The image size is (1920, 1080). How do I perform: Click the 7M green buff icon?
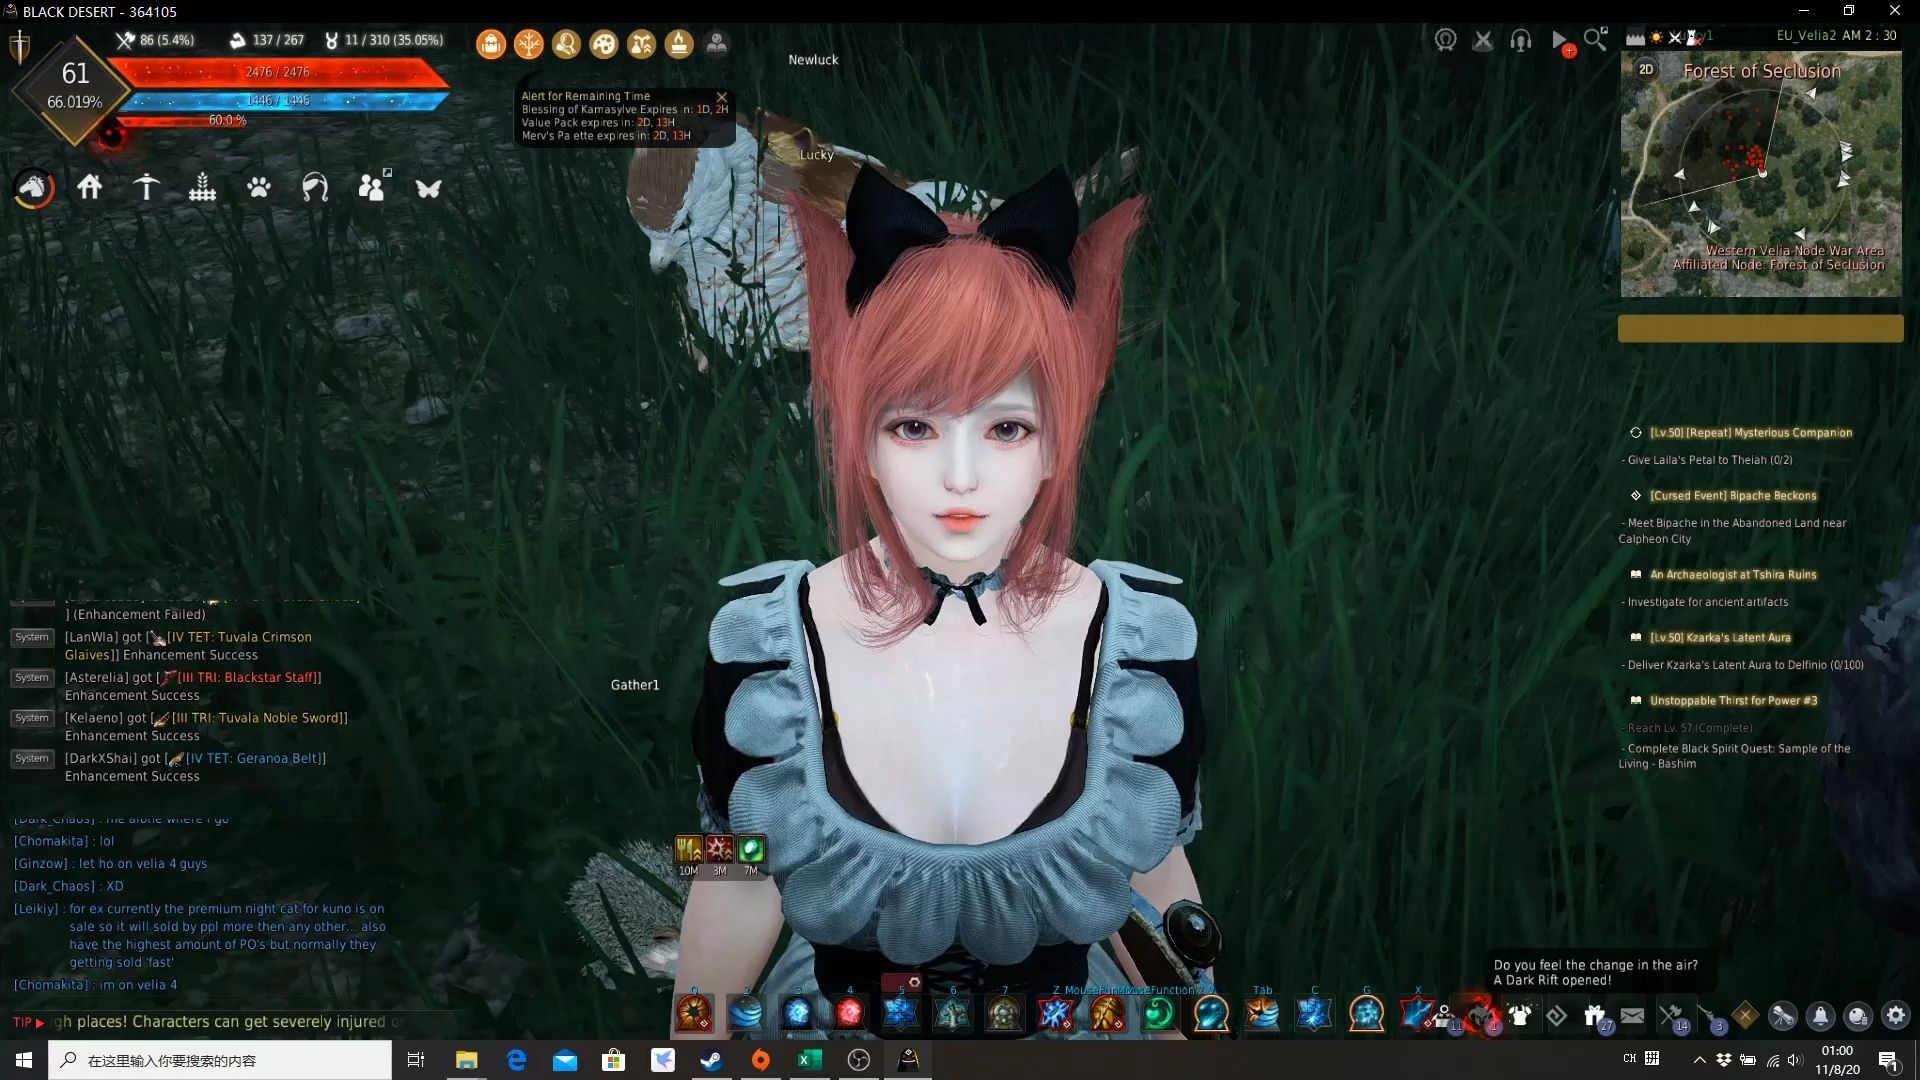751,850
